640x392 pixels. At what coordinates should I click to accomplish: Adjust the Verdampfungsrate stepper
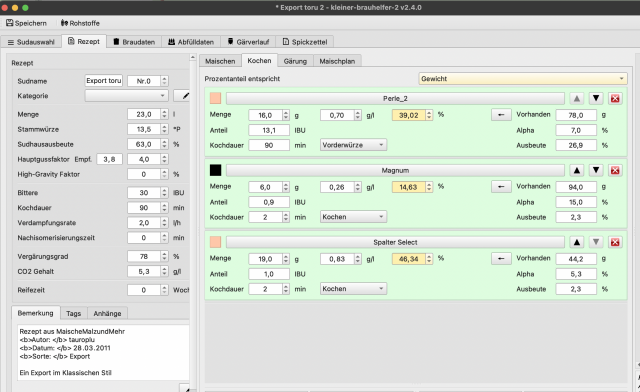164,223
